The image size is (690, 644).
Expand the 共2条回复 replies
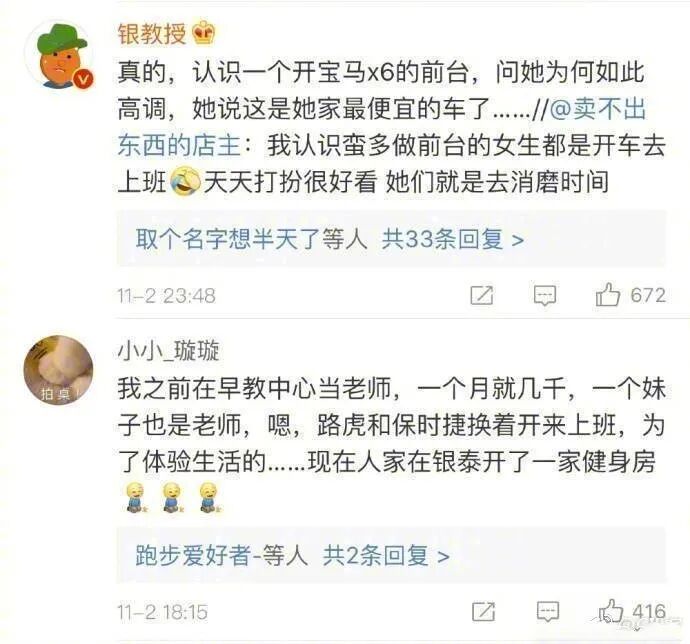(x=386, y=556)
